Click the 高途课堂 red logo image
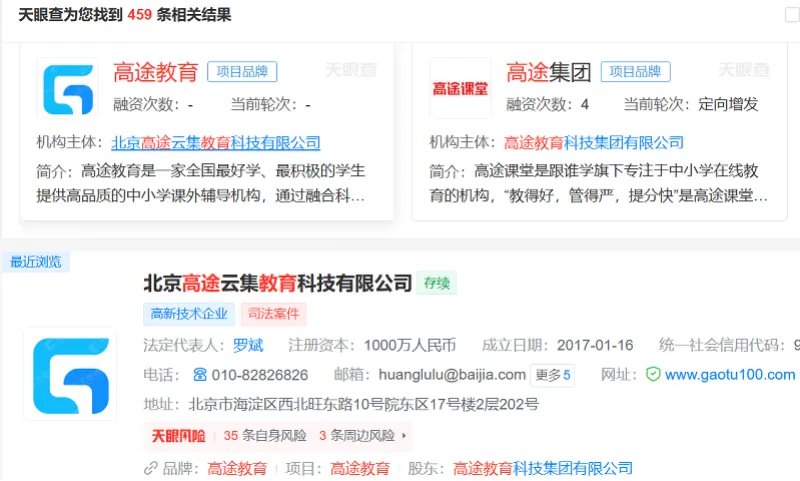 coord(459,88)
